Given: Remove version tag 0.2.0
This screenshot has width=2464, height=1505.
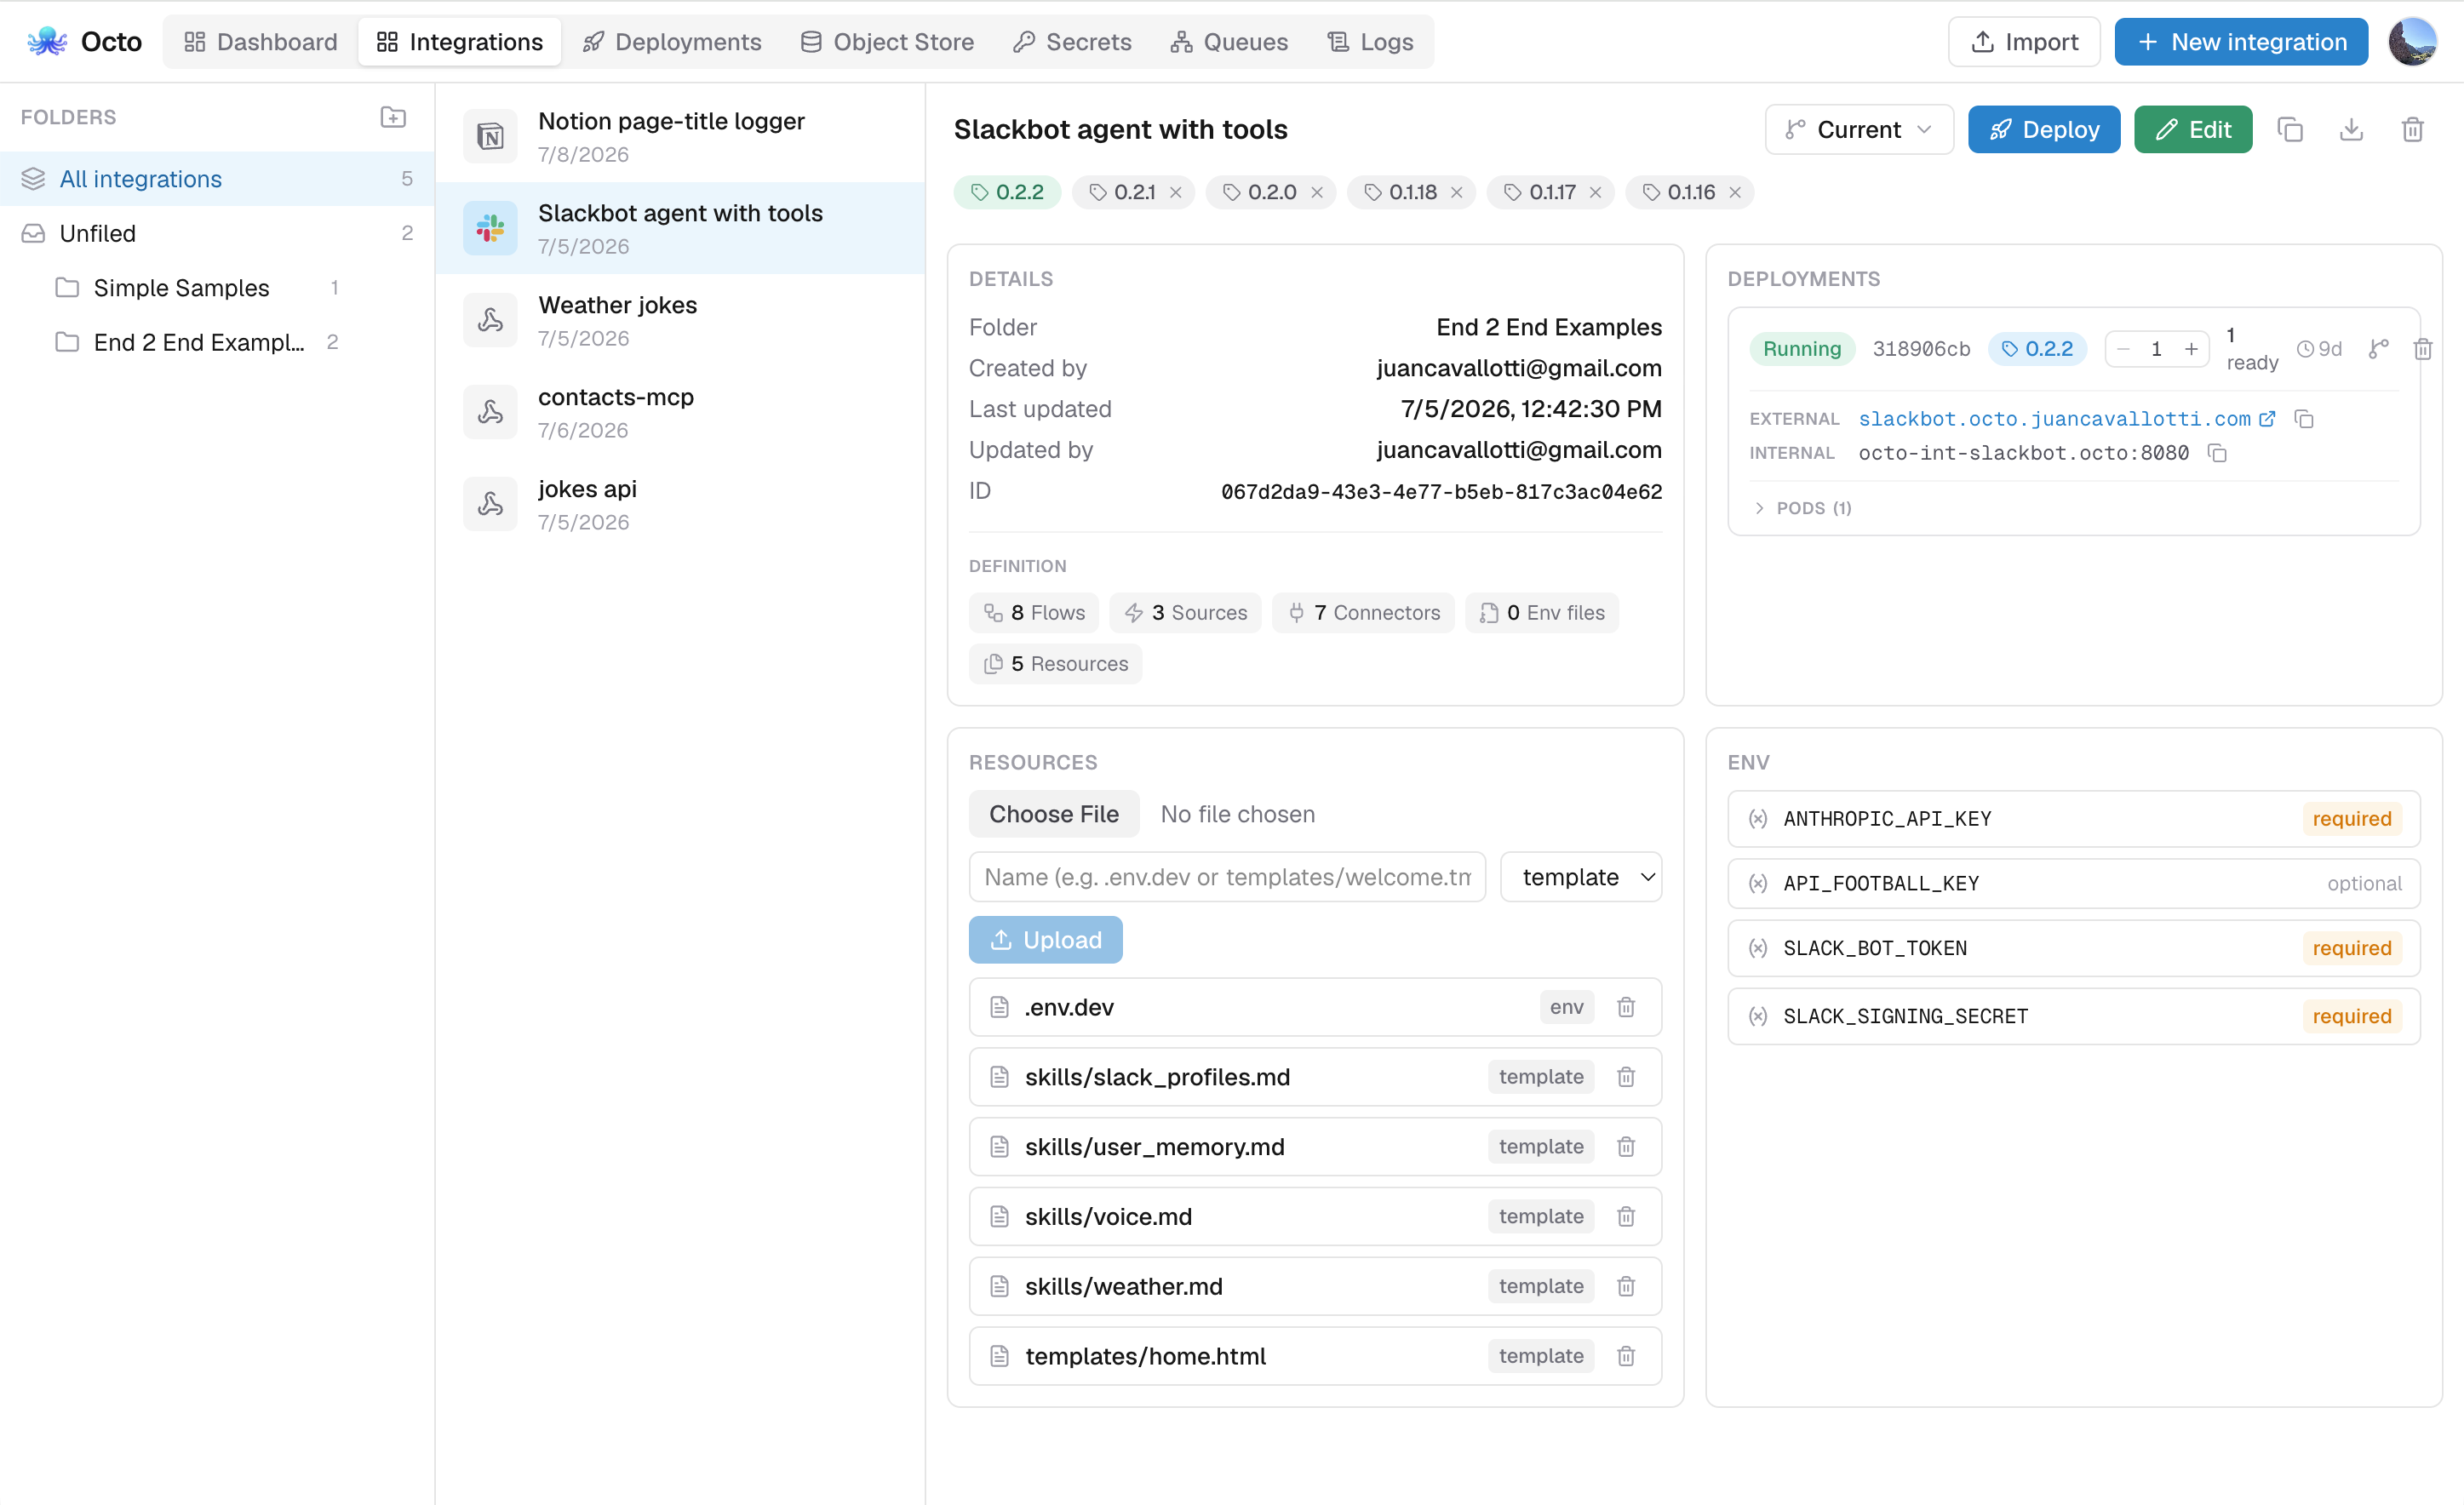Looking at the screenshot, I should coord(1317,192).
